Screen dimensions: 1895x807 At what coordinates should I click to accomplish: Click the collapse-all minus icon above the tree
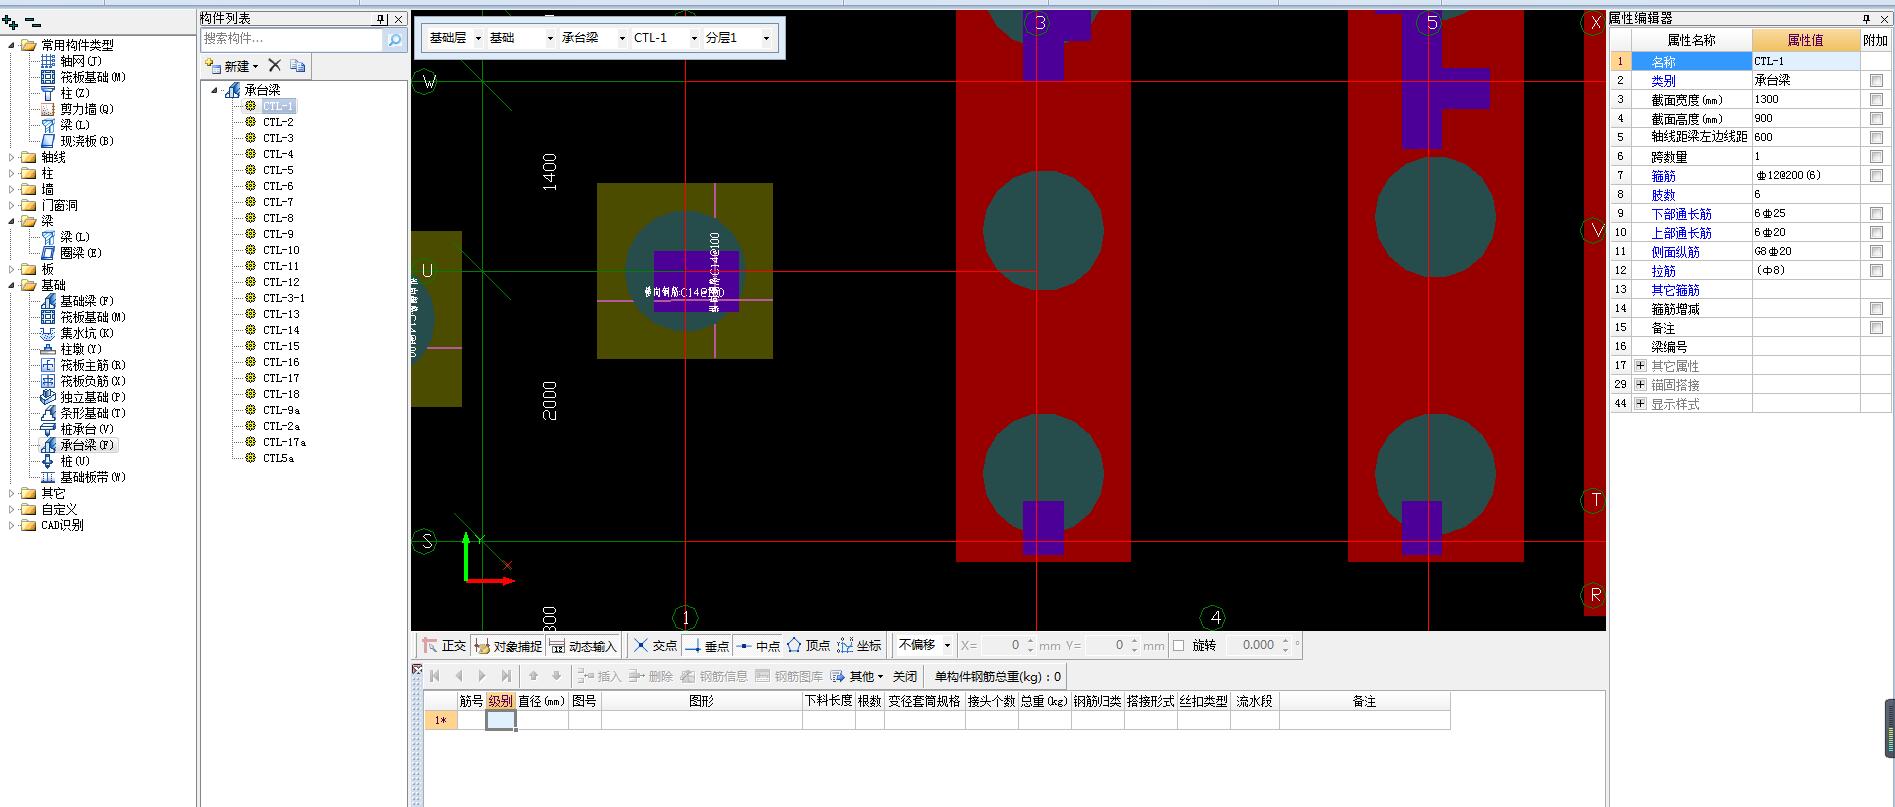(x=33, y=22)
